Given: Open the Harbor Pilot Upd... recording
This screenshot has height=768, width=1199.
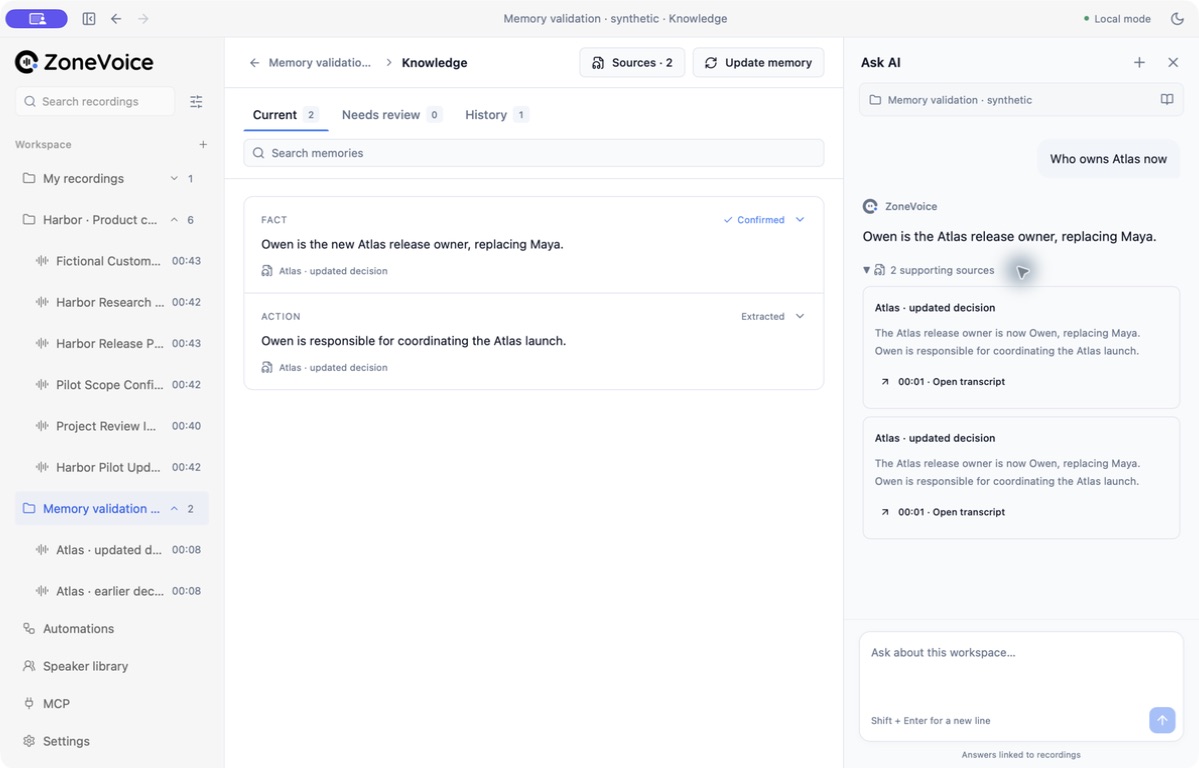Looking at the screenshot, I should tap(112, 467).
